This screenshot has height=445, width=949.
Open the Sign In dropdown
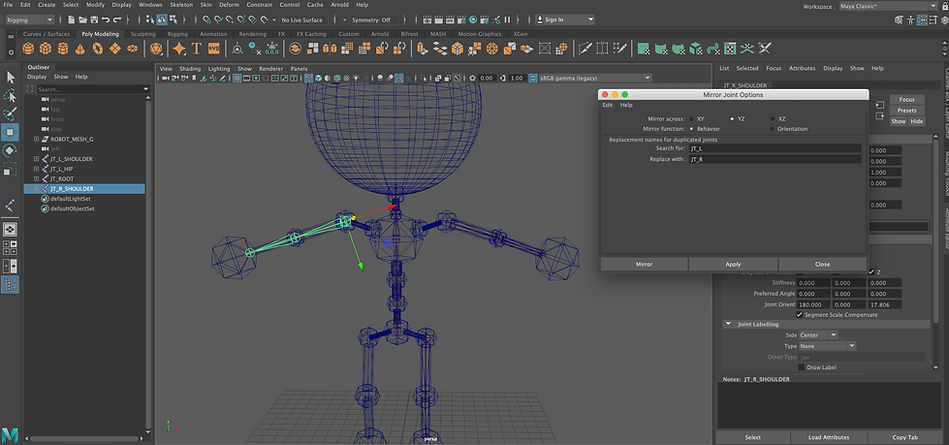pos(565,19)
